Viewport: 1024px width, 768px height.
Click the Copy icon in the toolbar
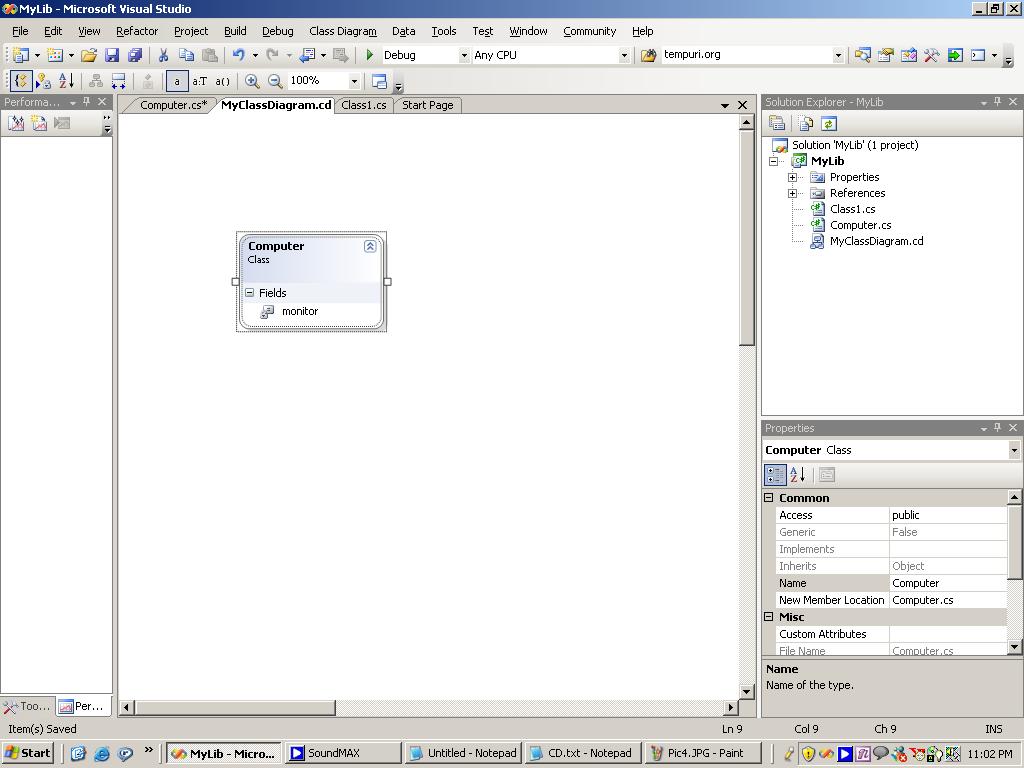point(186,56)
